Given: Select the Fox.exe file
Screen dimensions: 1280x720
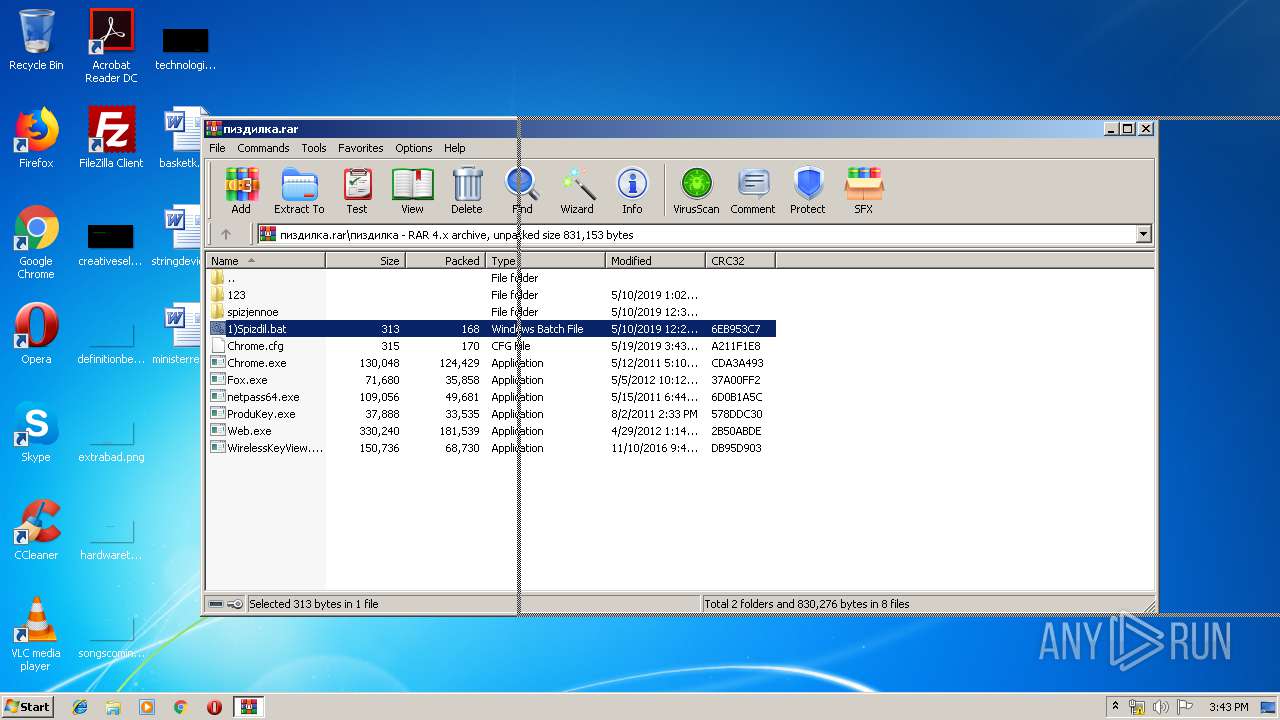Looking at the screenshot, I should tap(491, 380).
